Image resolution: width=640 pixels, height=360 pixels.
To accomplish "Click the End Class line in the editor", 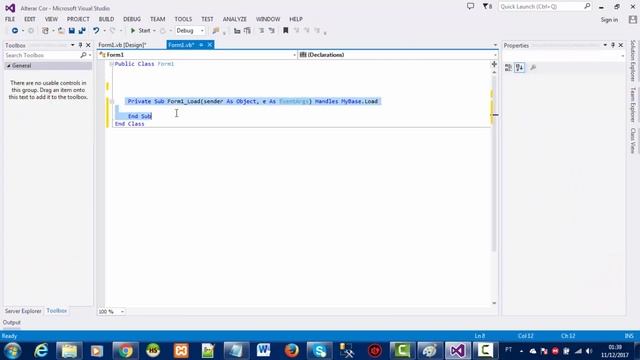I will tap(129, 124).
